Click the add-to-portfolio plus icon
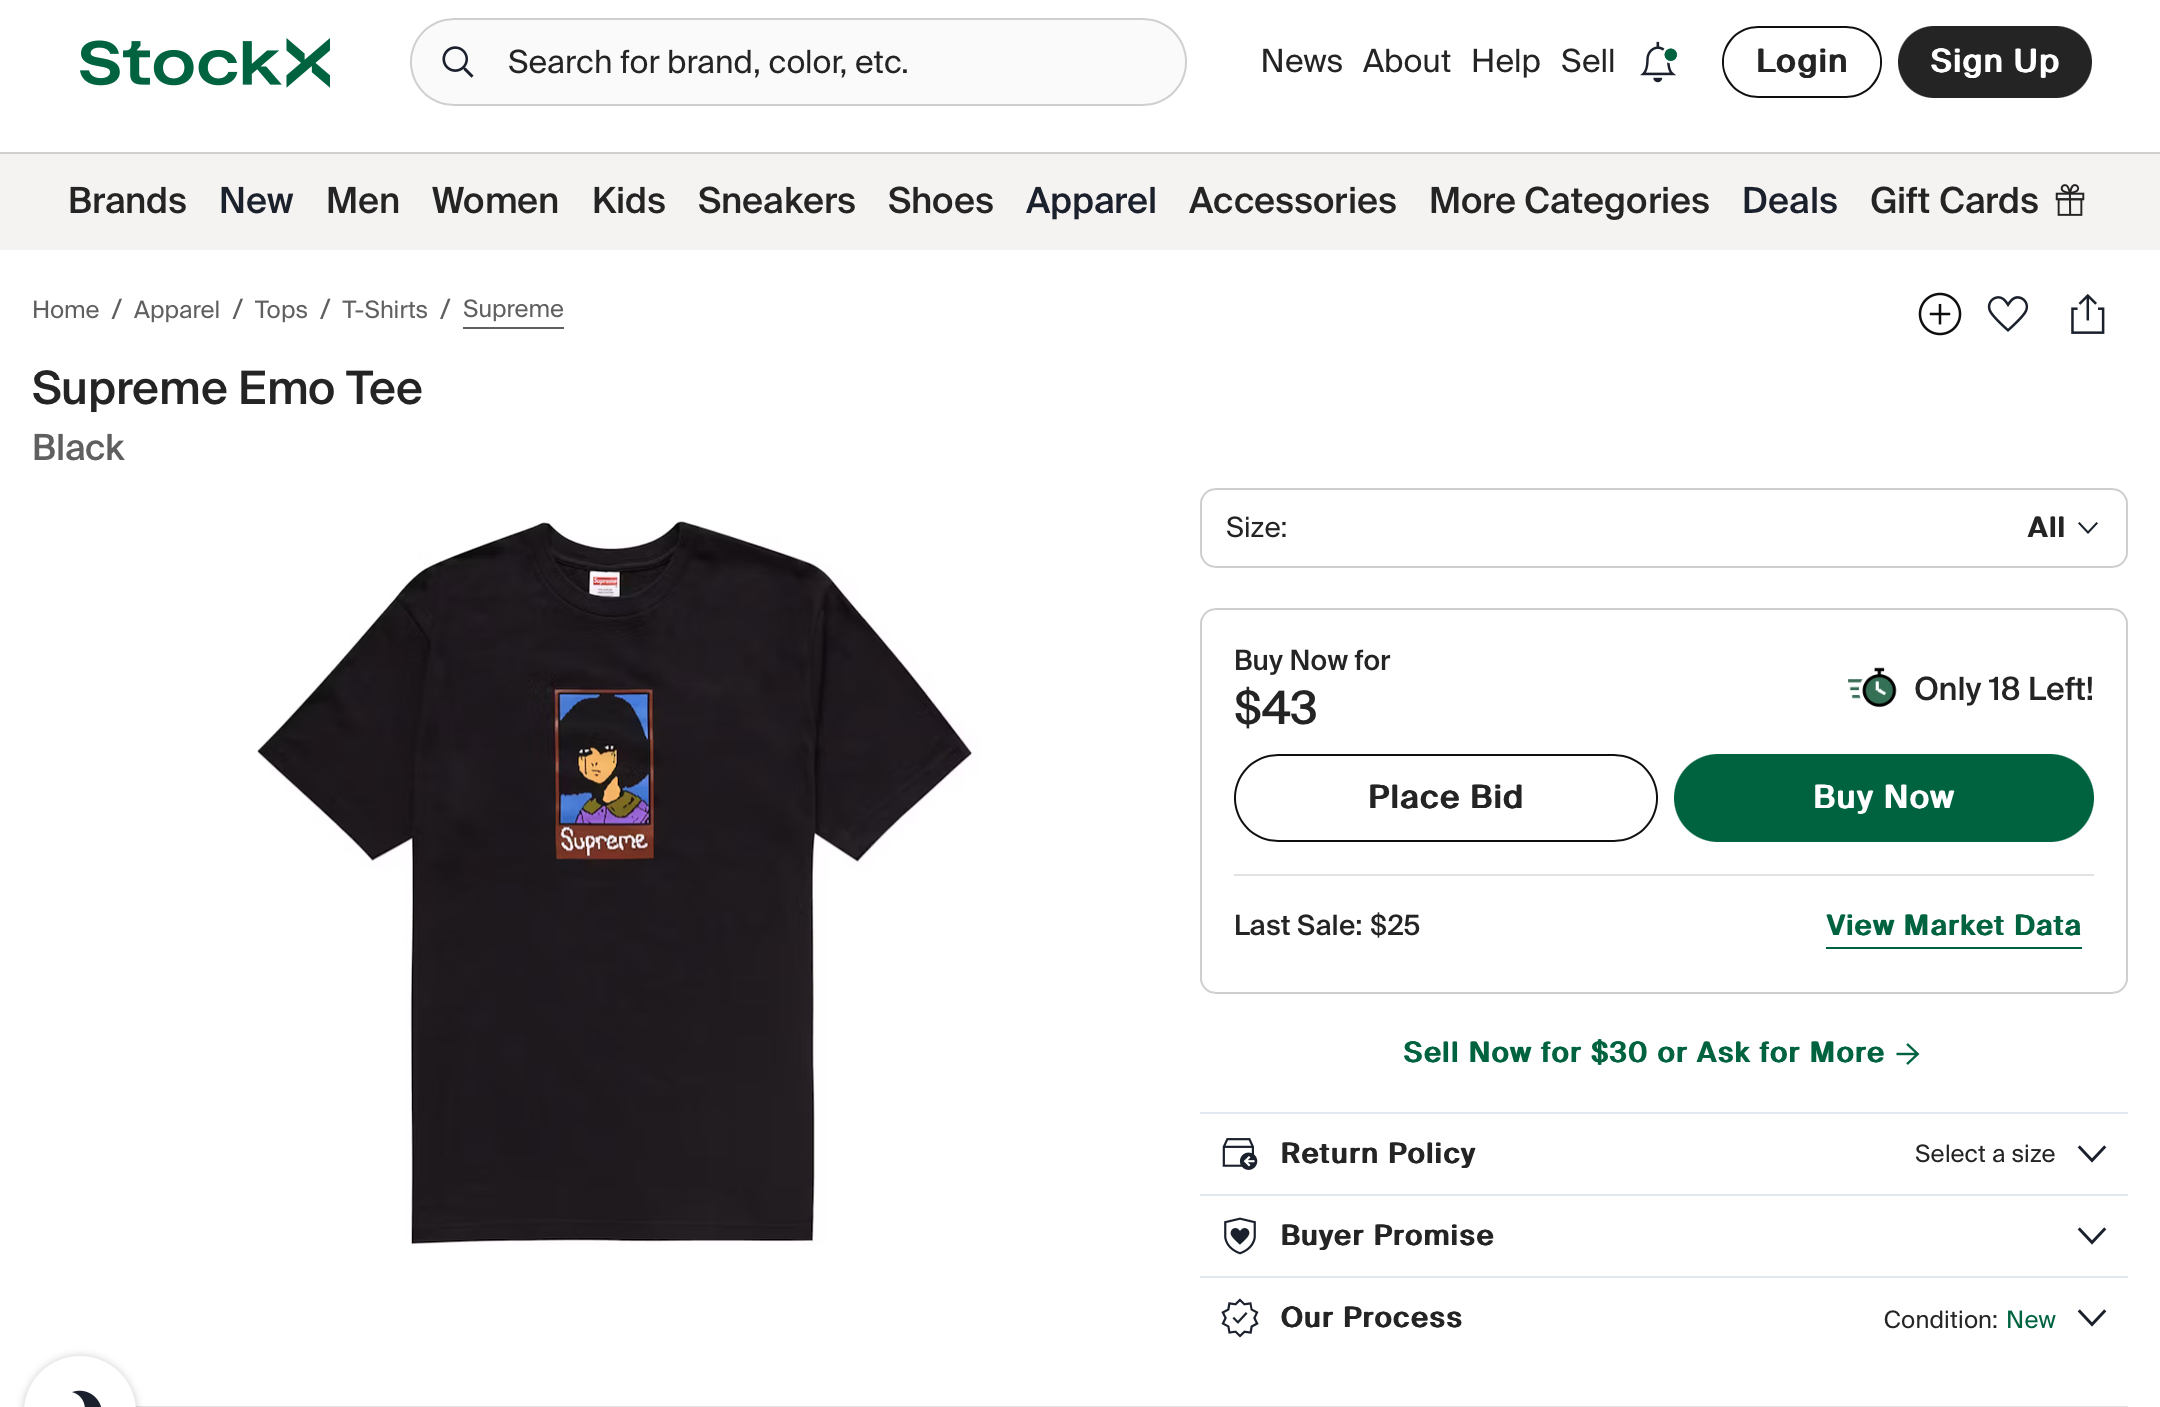Image resolution: width=2160 pixels, height=1407 pixels. (1939, 314)
